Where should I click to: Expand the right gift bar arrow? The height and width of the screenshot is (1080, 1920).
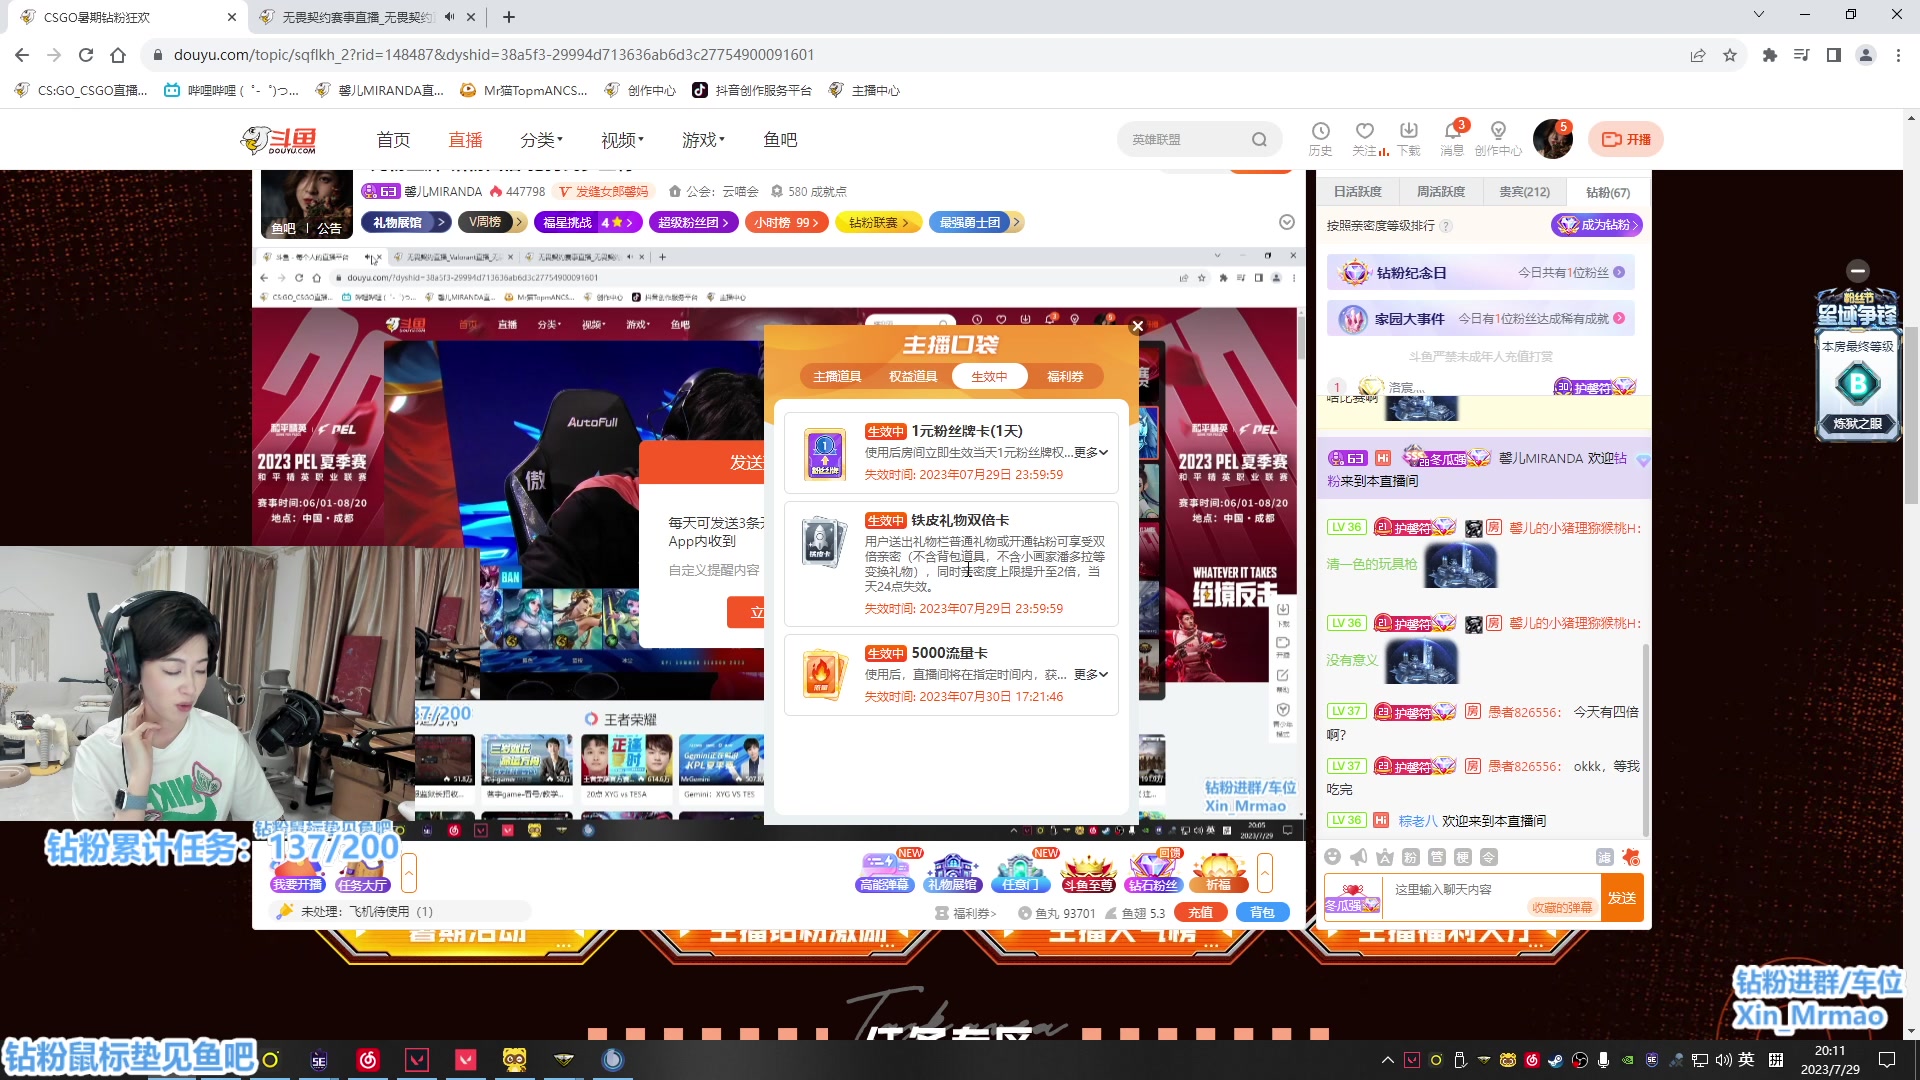(x=1265, y=873)
